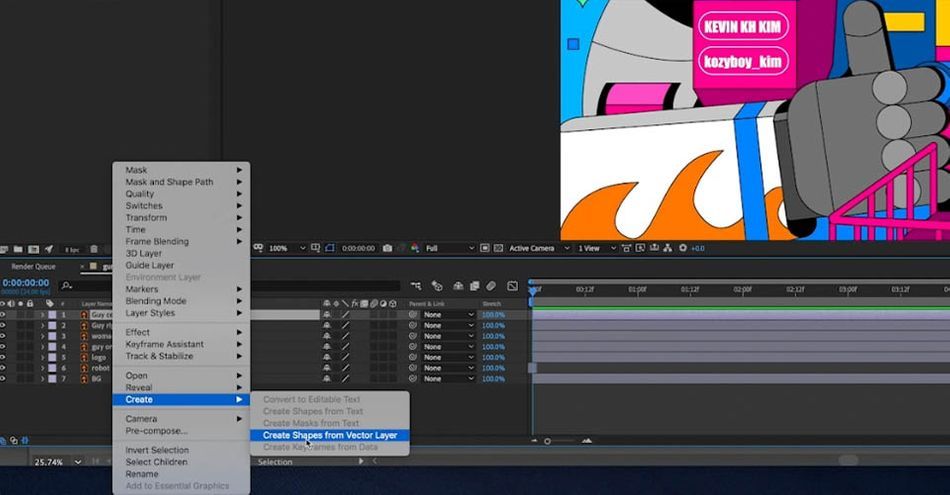950x495 pixels.
Task: Click the draft 3D icon in timeline header
Action: point(437,286)
